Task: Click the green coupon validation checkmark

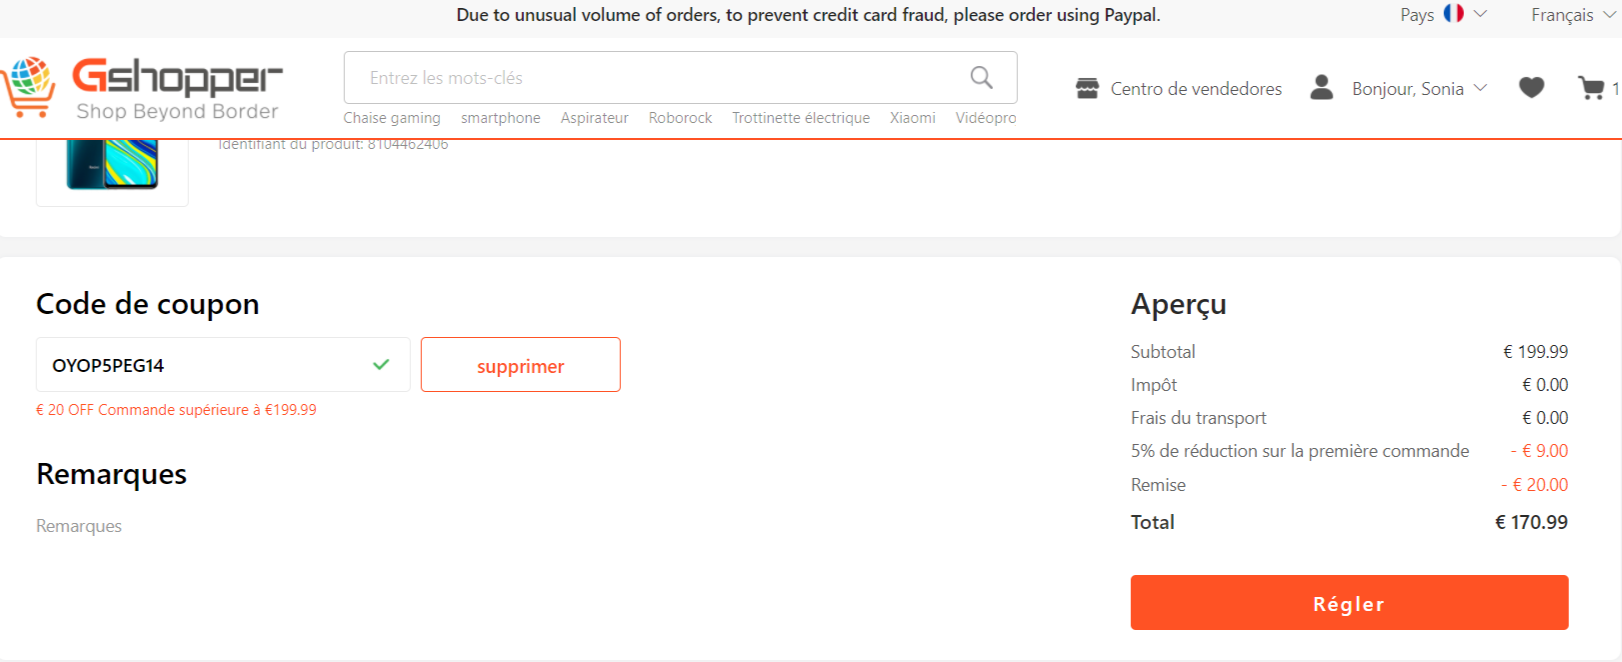Action: pos(381,365)
